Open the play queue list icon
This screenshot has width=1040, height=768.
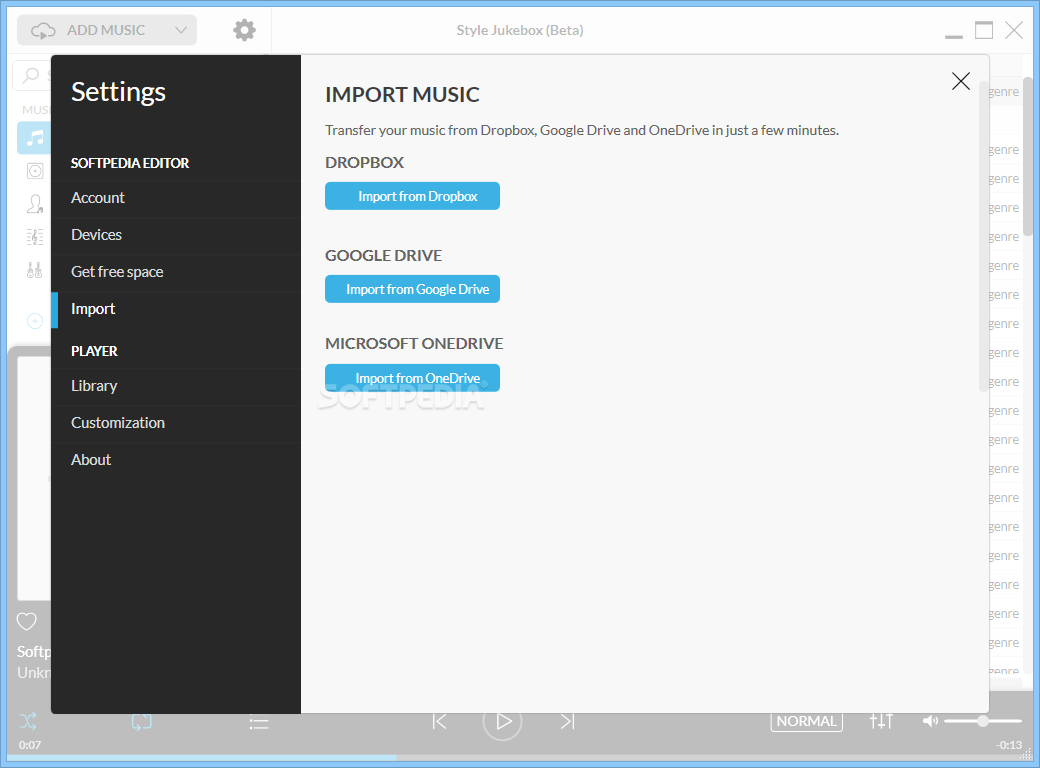point(259,723)
